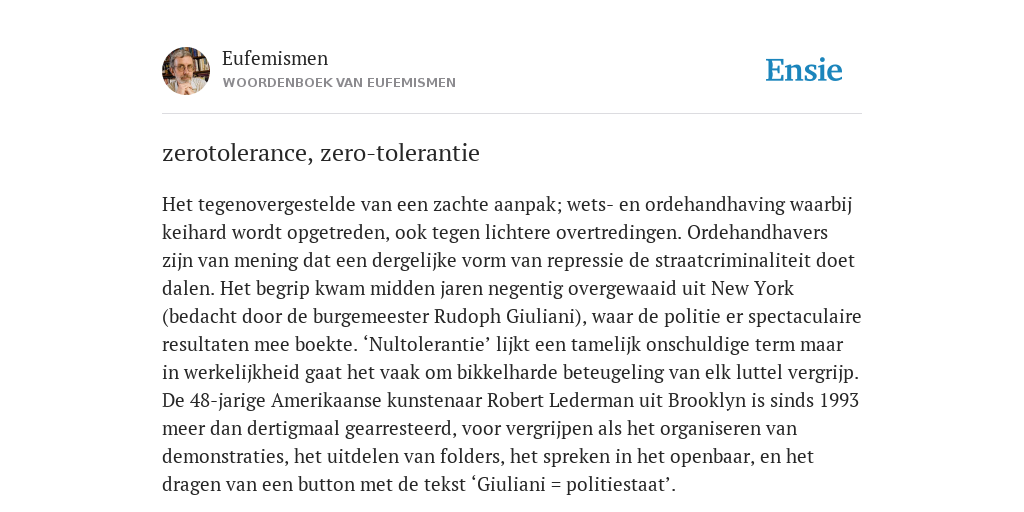Image resolution: width=1024 pixels, height=512 pixels.
Task: Open the WOORDENBOEK VAN EUFEMISMEN subtitle link
Action: coord(339,83)
